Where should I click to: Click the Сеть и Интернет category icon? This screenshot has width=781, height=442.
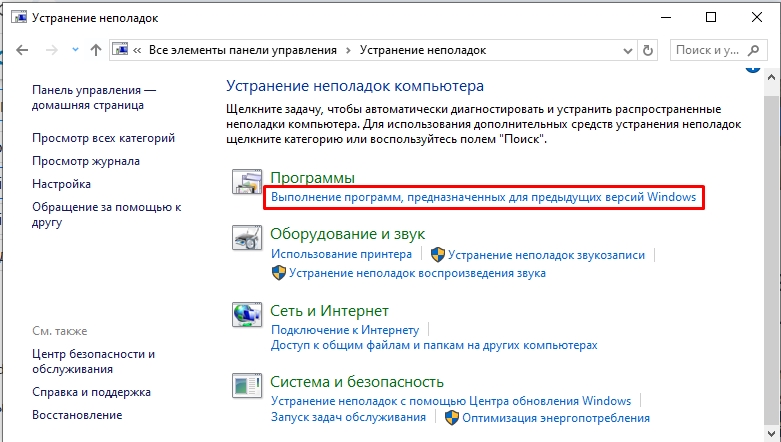[247, 314]
